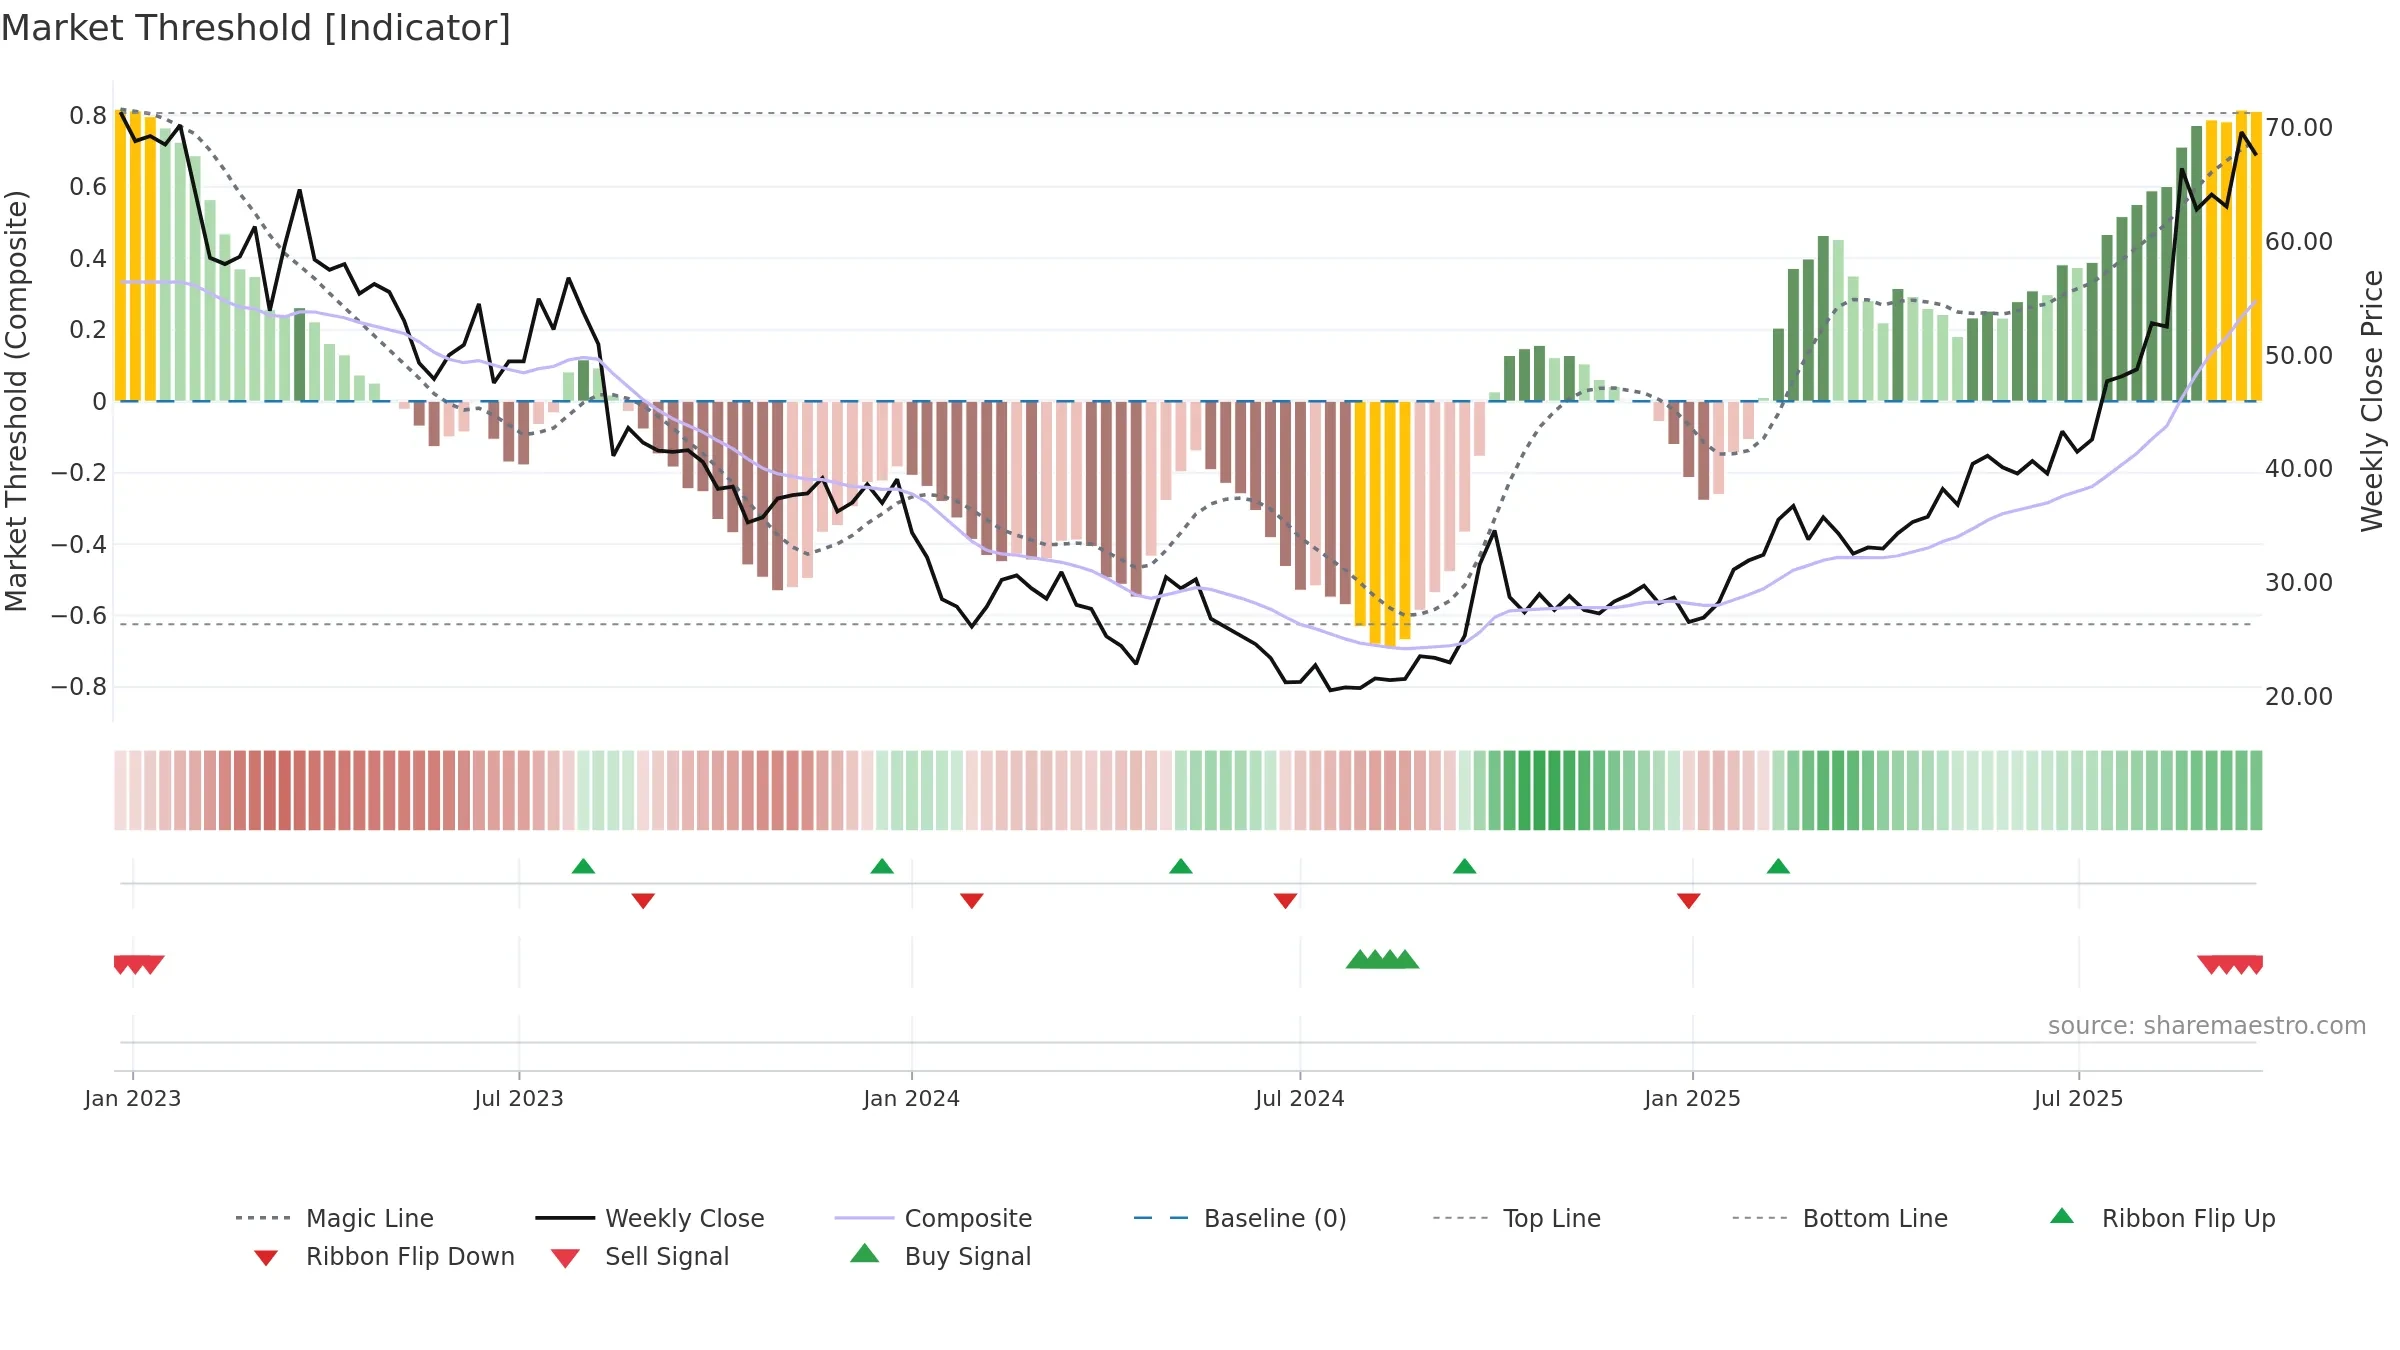The width and height of the screenshot is (2400, 1350).
Task: Click the buy signal cluster after Jul 2024
Action: (x=1383, y=959)
